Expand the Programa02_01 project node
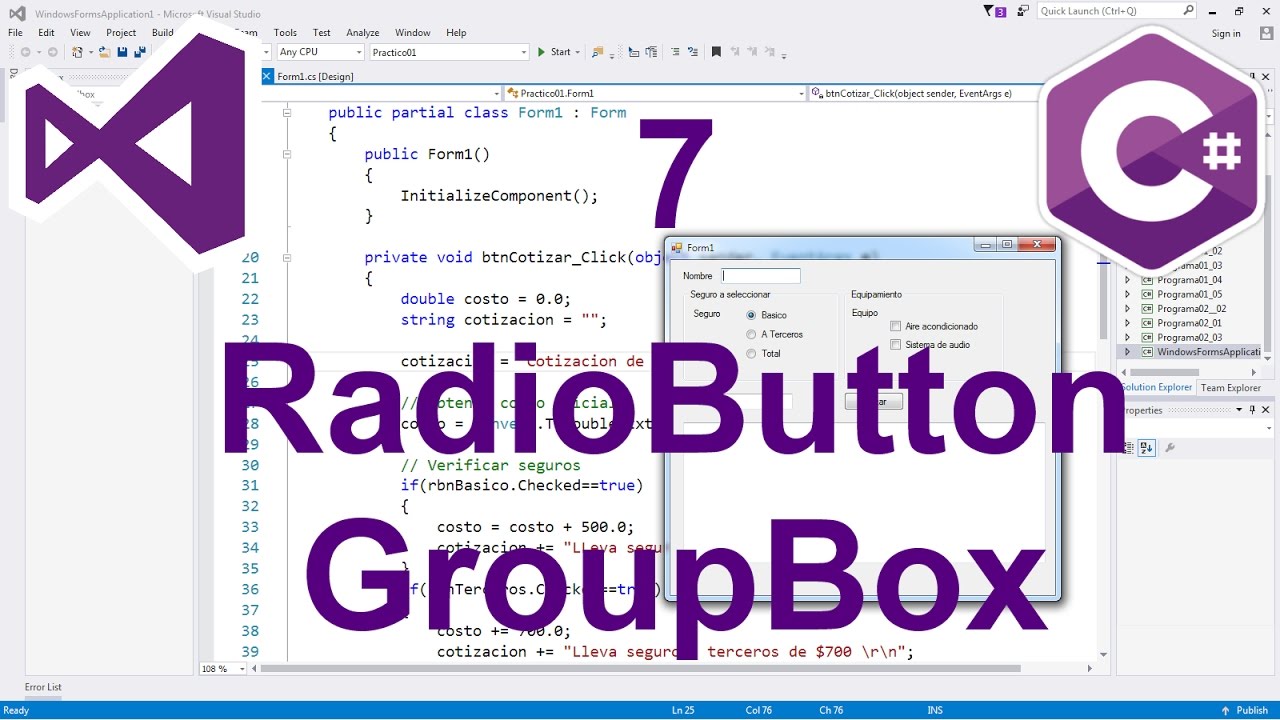The image size is (1280, 720). point(1127,323)
